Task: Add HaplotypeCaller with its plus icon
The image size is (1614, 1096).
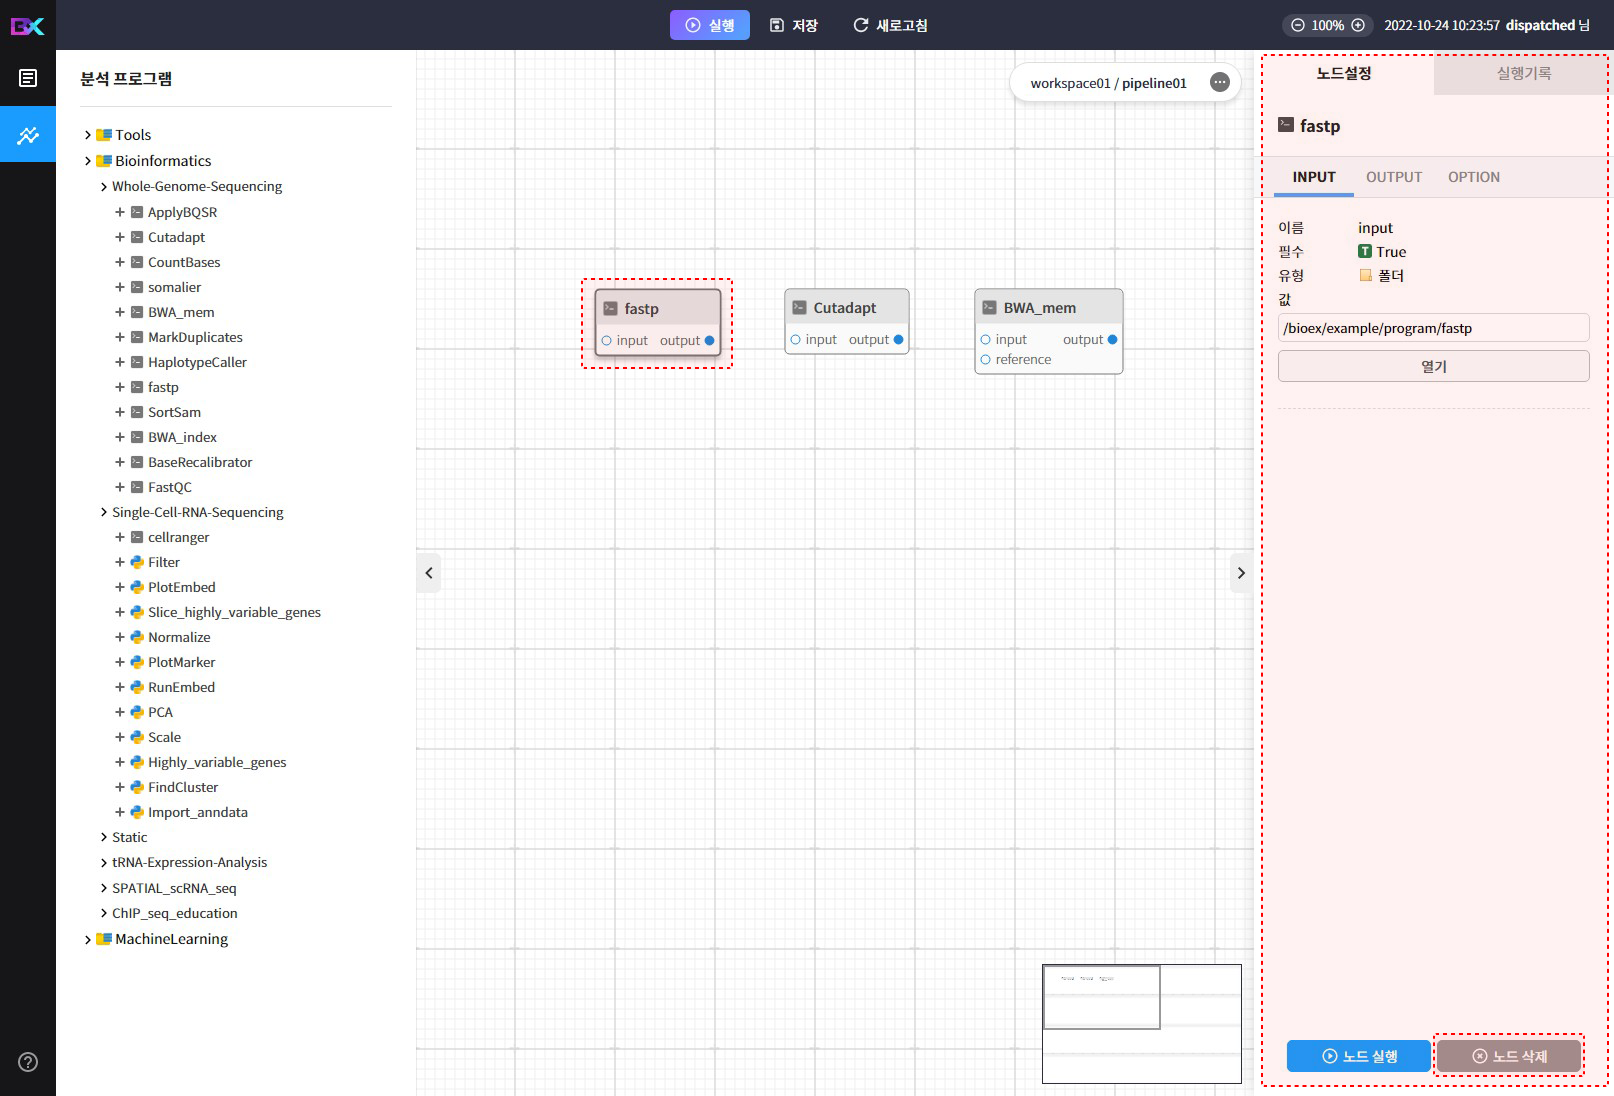Action: click(x=120, y=362)
